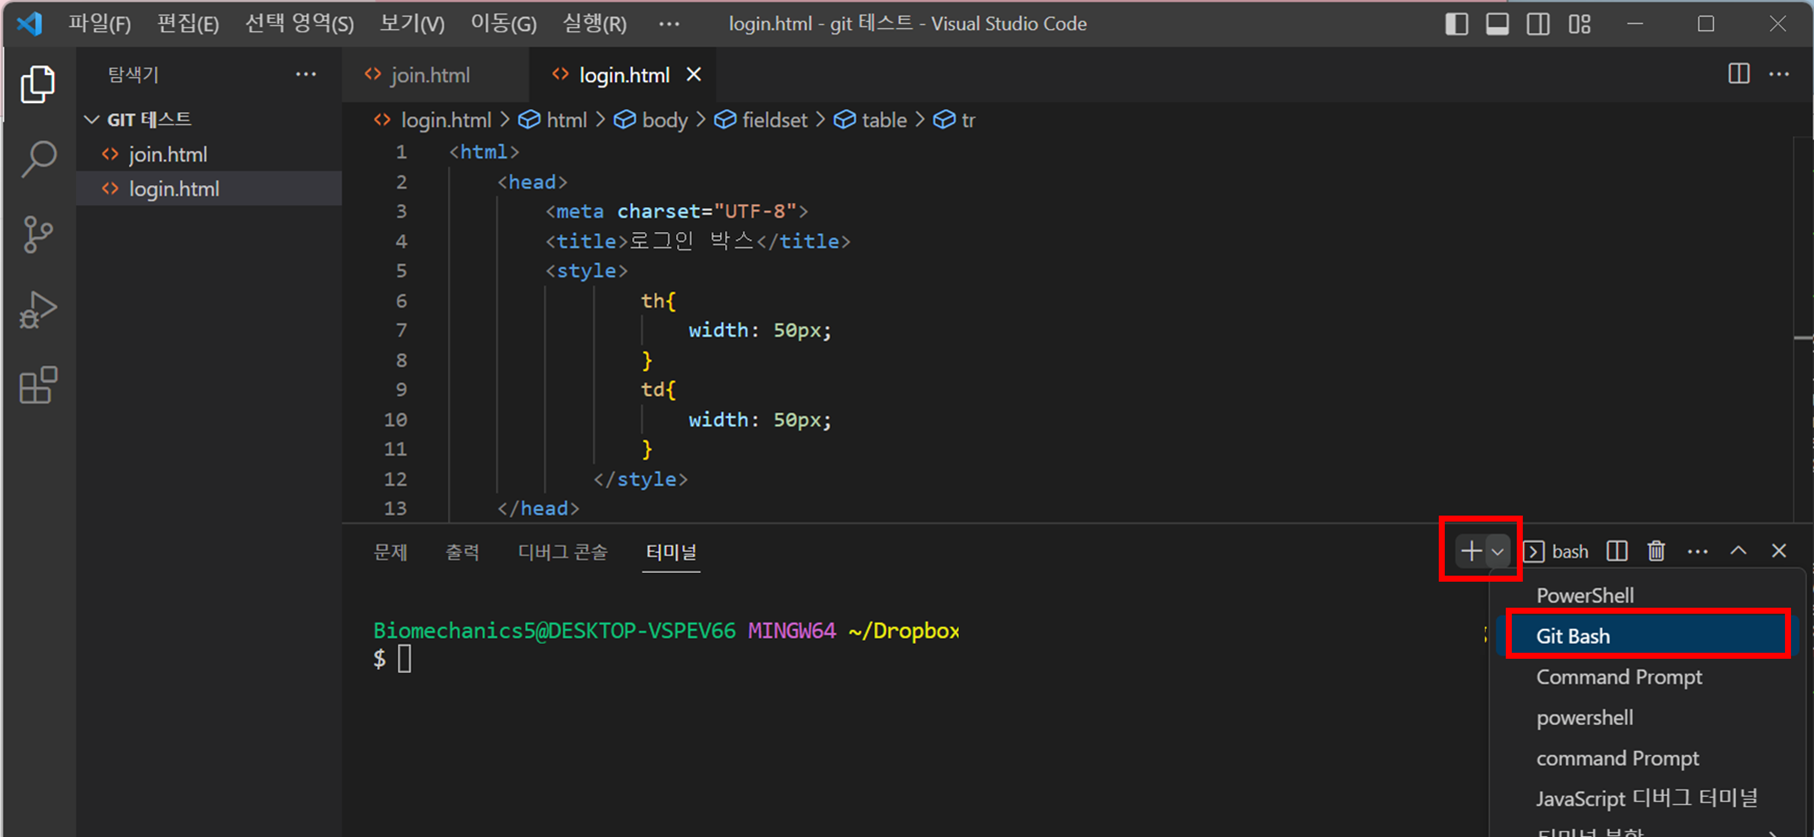Kill terminal with trash icon

pos(1657,551)
